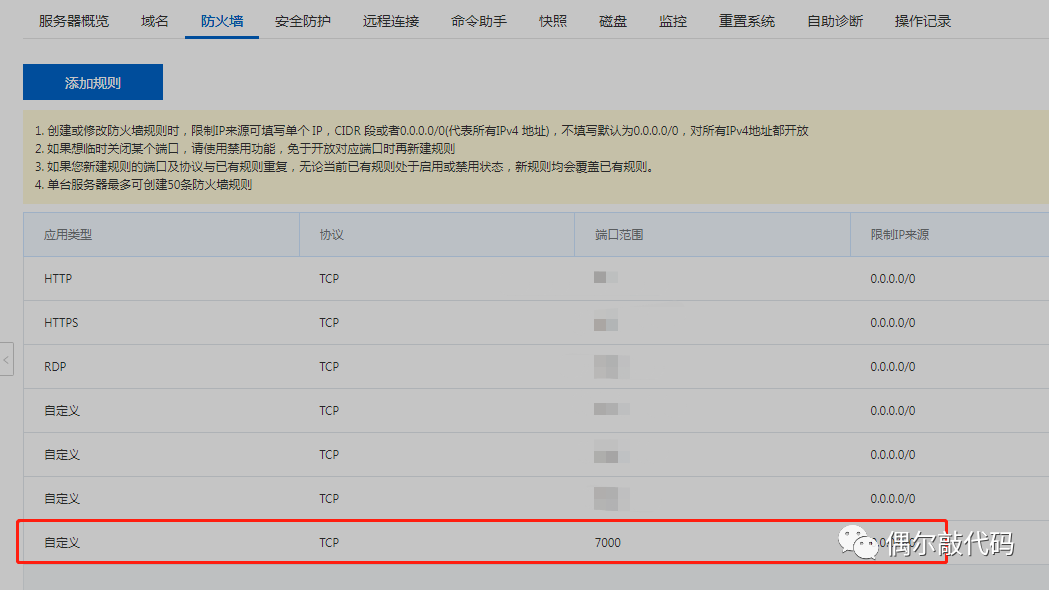This screenshot has height=590, width=1049.
Task: Switch to the 域名 tab
Action: point(155,21)
